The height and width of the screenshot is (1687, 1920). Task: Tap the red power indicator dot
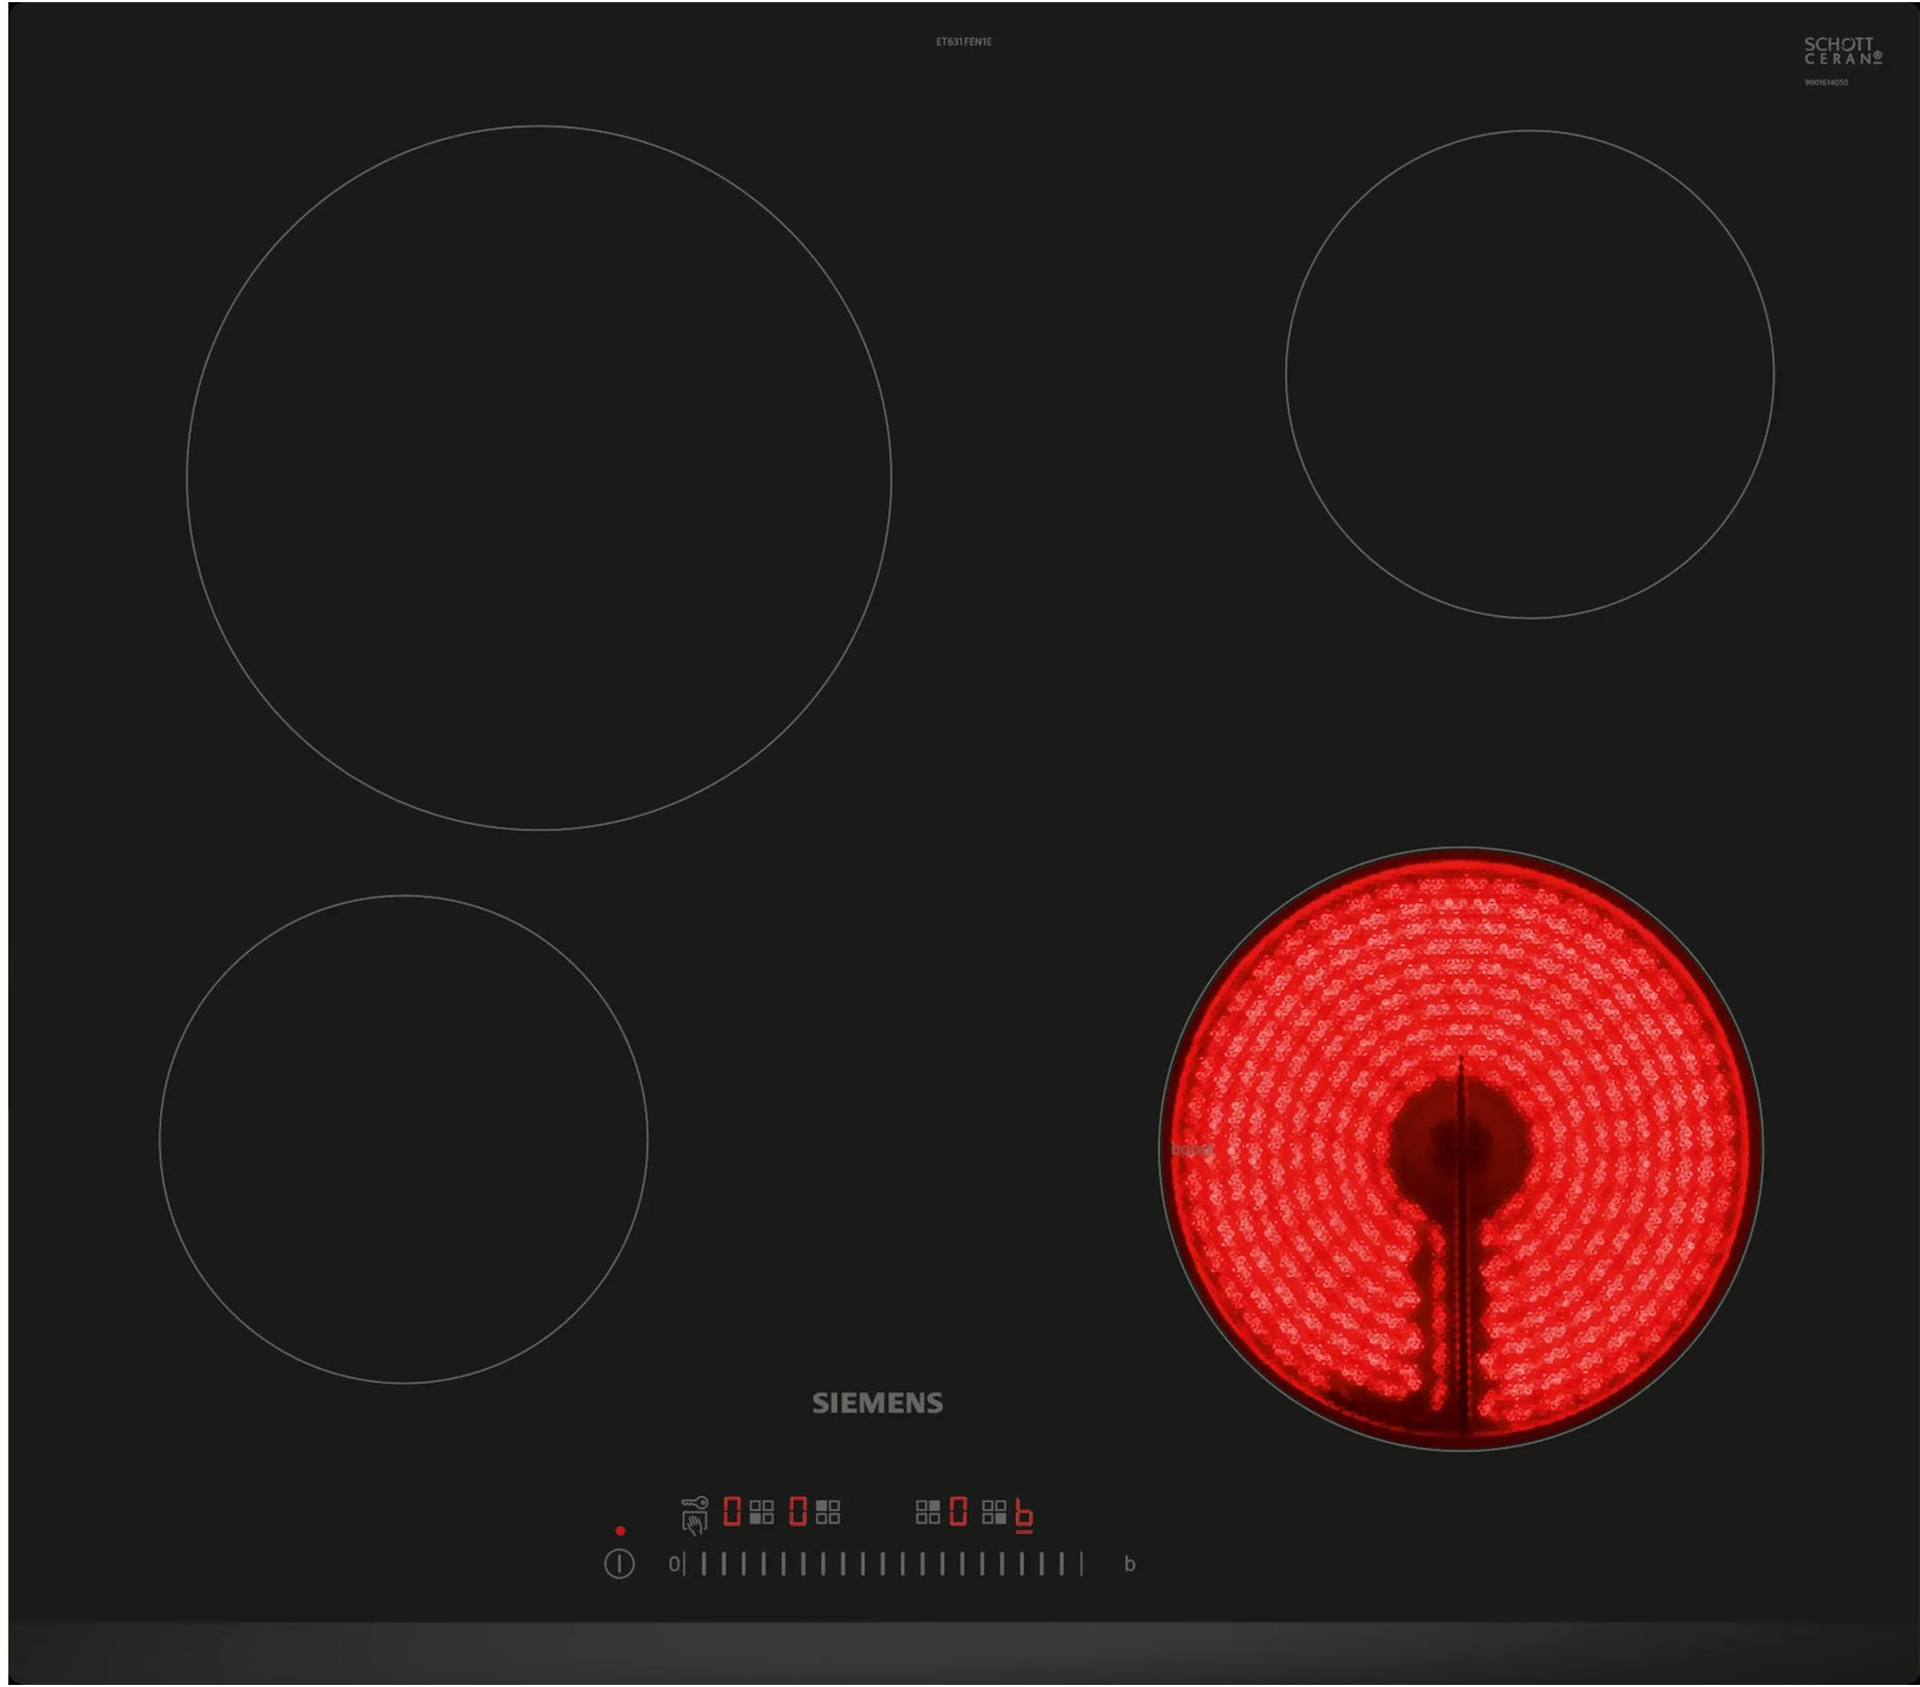pos(620,1531)
